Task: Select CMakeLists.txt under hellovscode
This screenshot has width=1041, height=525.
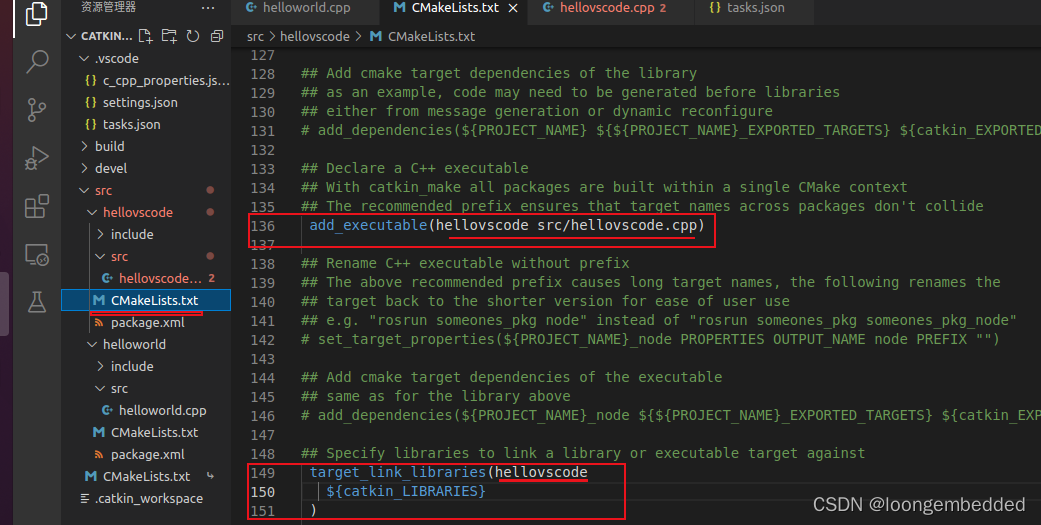Action: (x=146, y=300)
